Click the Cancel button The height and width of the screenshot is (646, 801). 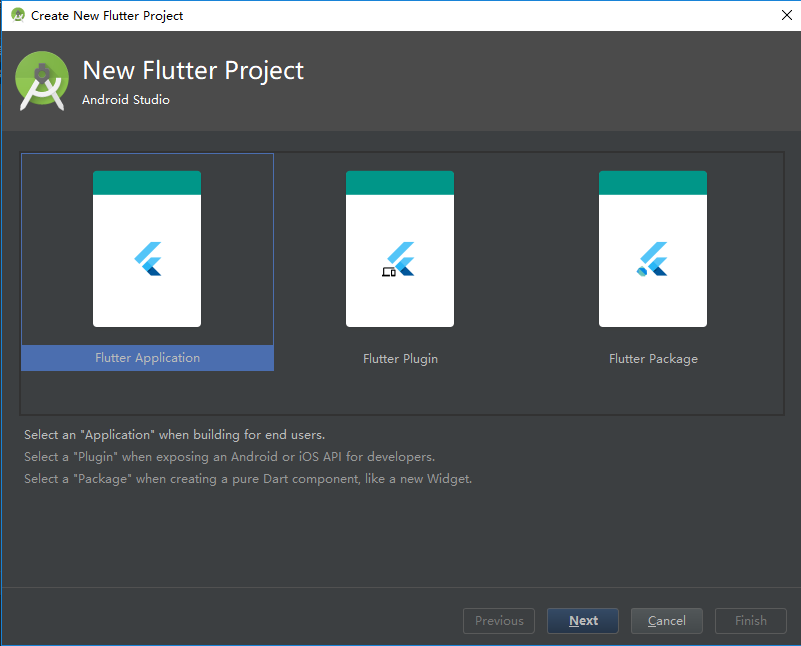pyautogui.click(x=667, y=620)
